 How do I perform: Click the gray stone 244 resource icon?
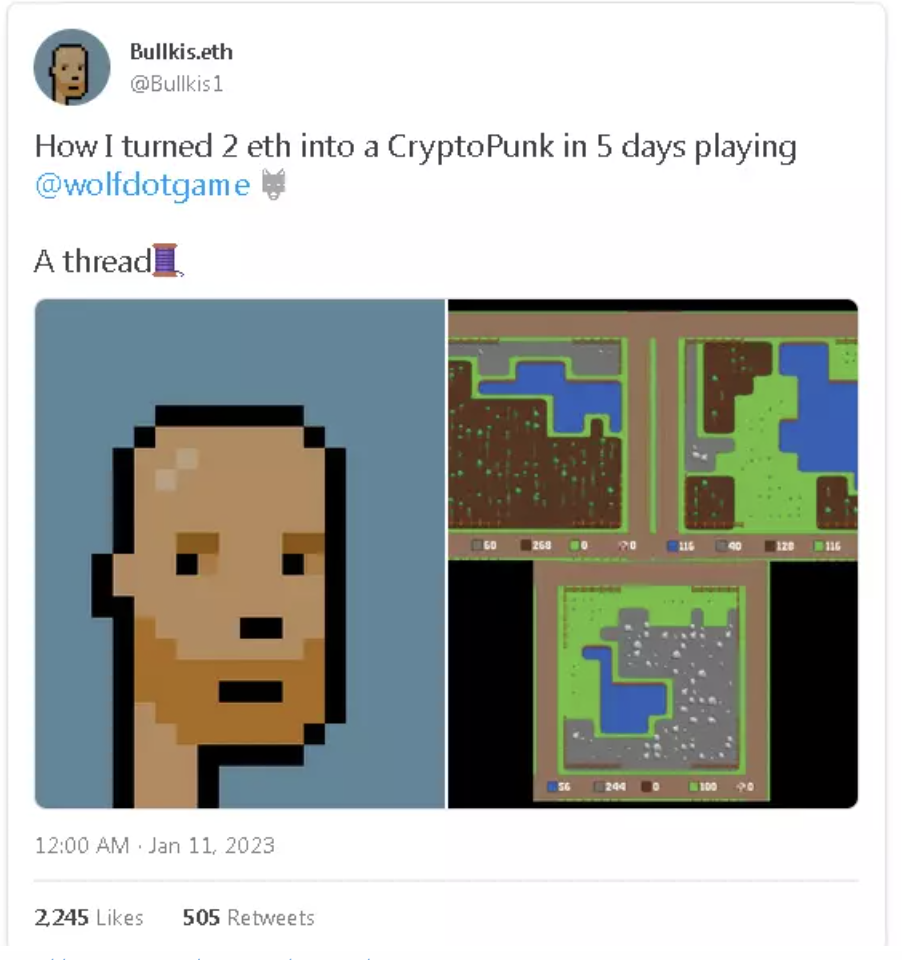(x=599, y=786)
